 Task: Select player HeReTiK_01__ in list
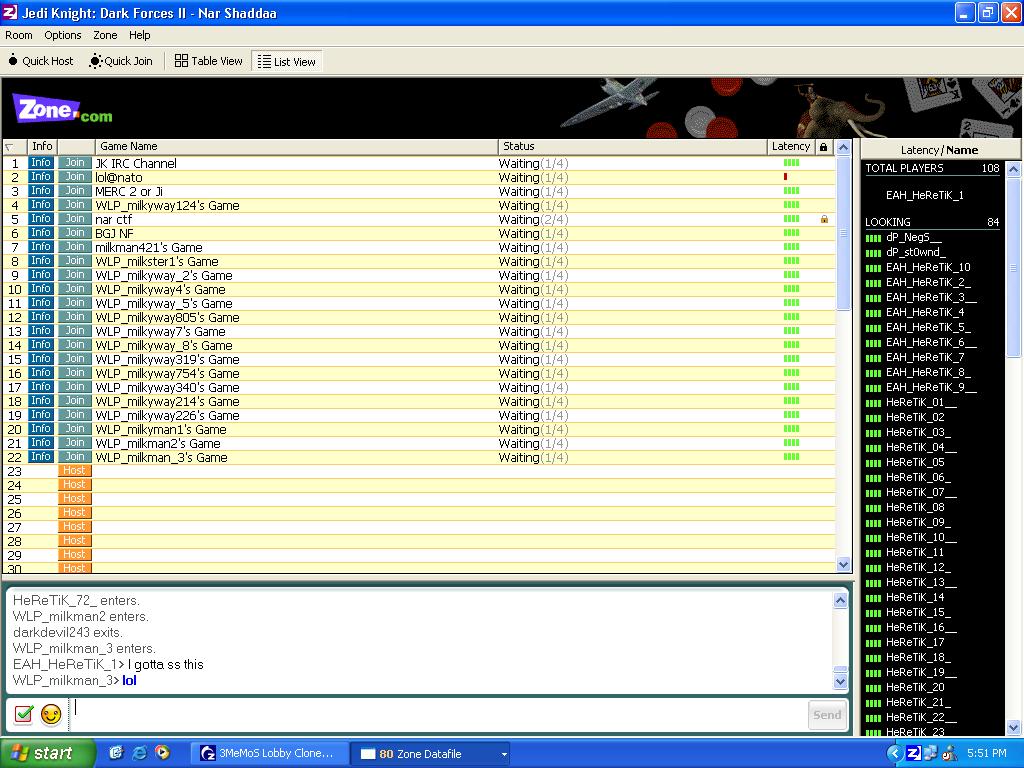click(x=921, y=402)
